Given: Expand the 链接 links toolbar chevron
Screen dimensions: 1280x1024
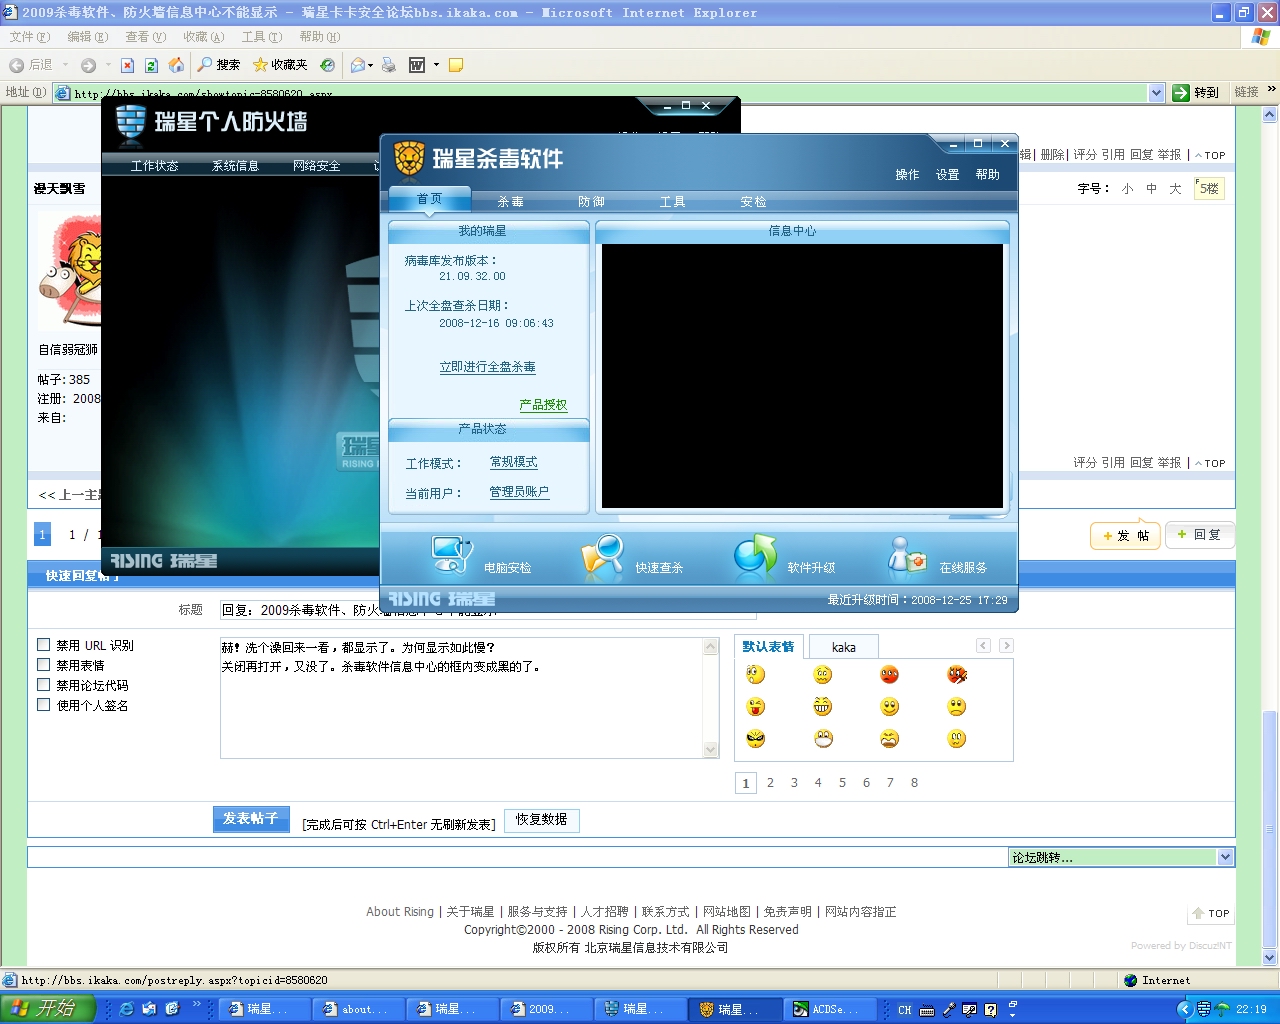Looking at the screenshot, I should (x=1271, y=90).
